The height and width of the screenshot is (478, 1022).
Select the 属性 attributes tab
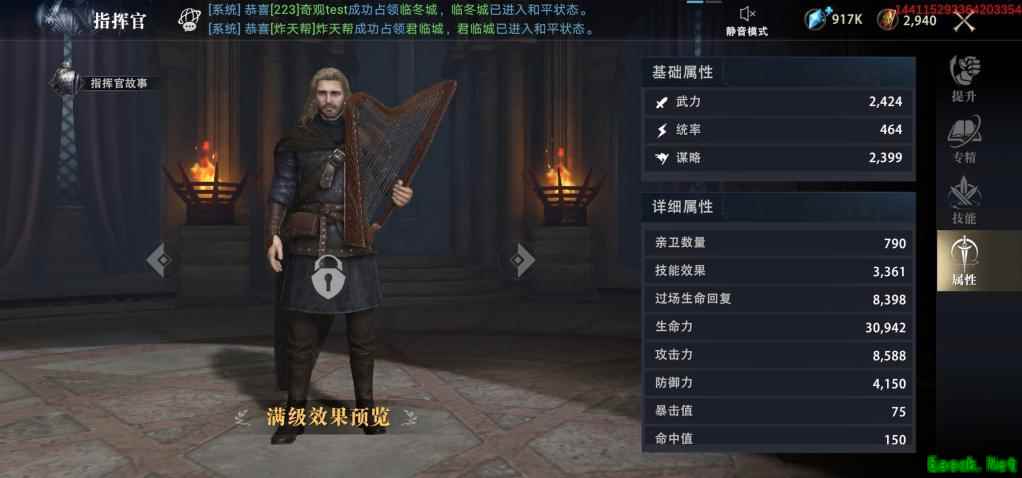click(965, 261)
